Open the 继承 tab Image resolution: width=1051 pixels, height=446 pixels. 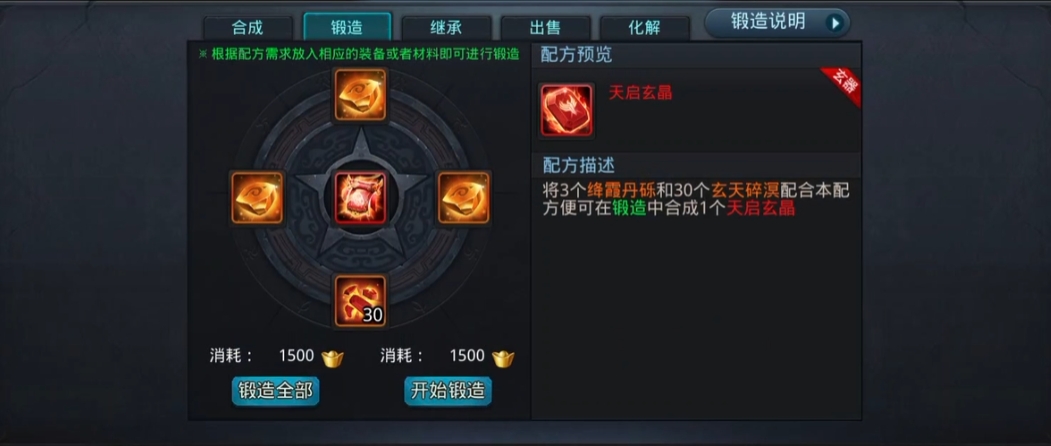446,28
